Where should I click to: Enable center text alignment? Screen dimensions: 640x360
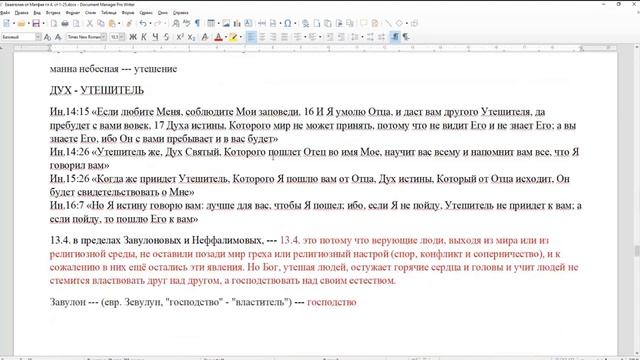click(x=262, y=37)
